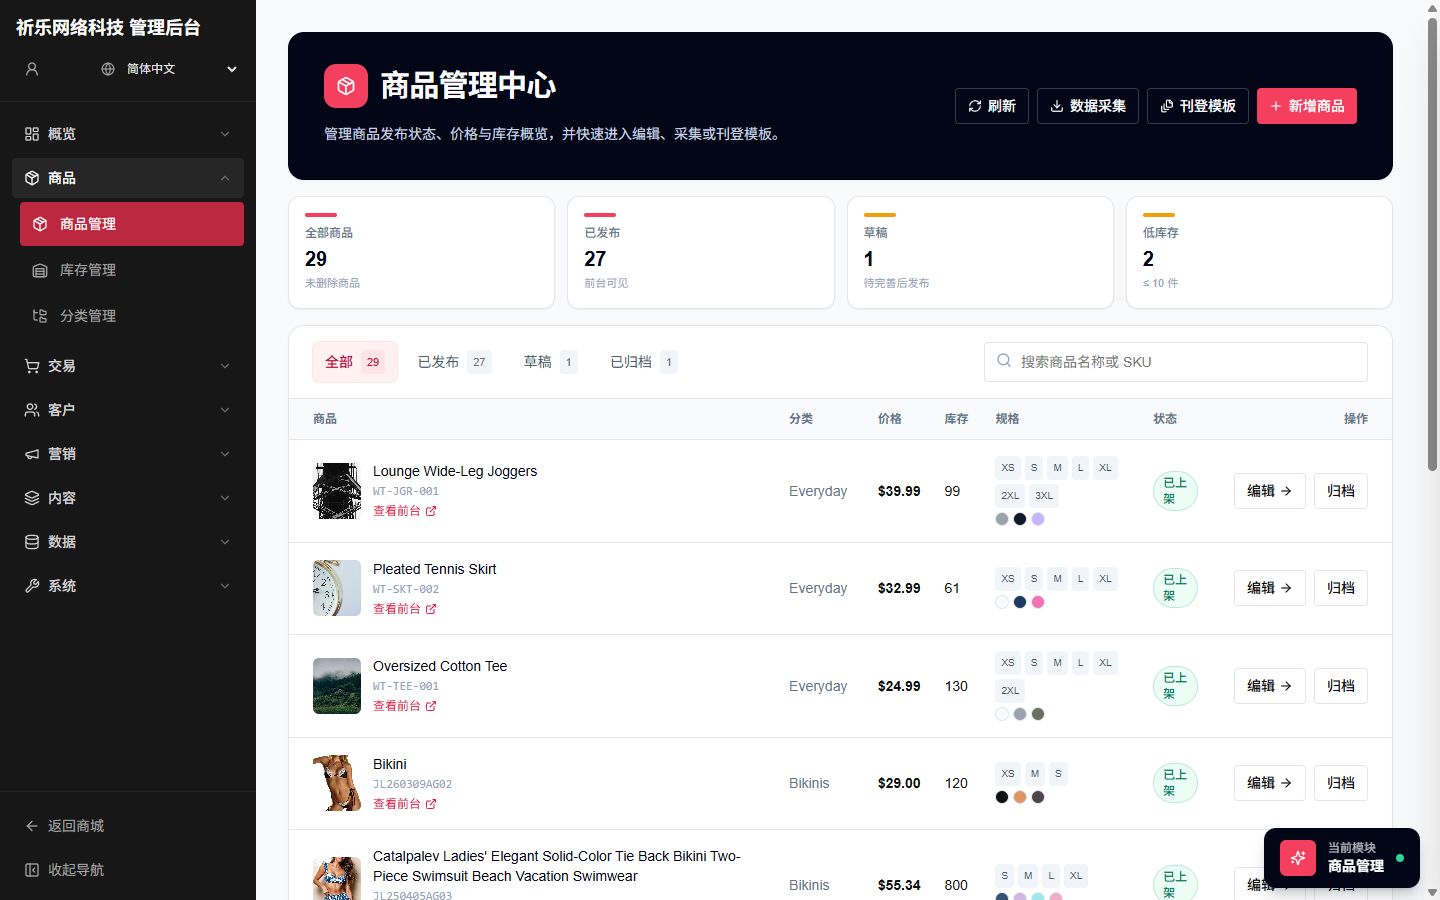Click 归档 for the Bikini row
Viewport: 1440px width, 900px height.
[1341, 783]
